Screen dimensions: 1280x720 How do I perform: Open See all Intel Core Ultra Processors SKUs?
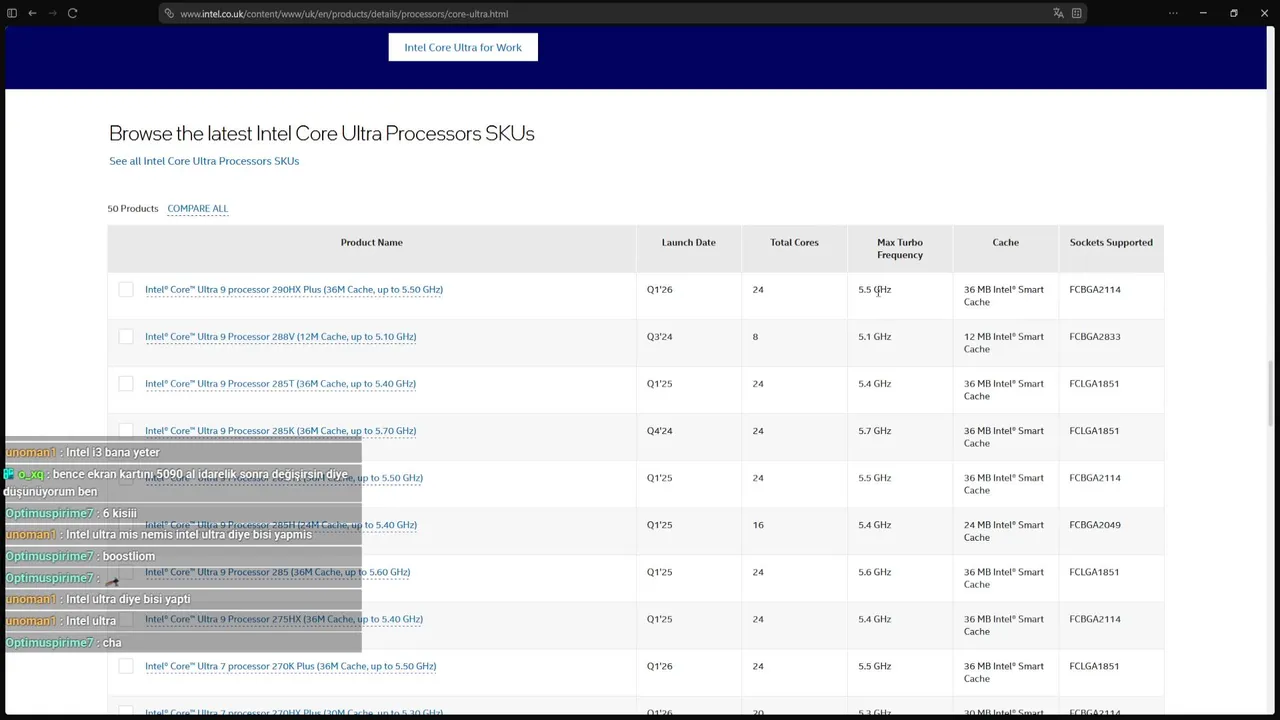tap(204, 161)
